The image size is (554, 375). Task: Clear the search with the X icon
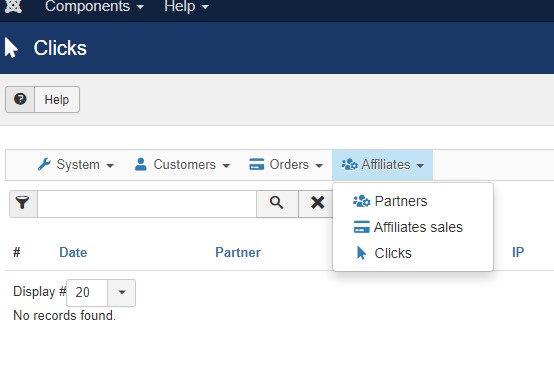pyautogui.click(x=317, y=203)
